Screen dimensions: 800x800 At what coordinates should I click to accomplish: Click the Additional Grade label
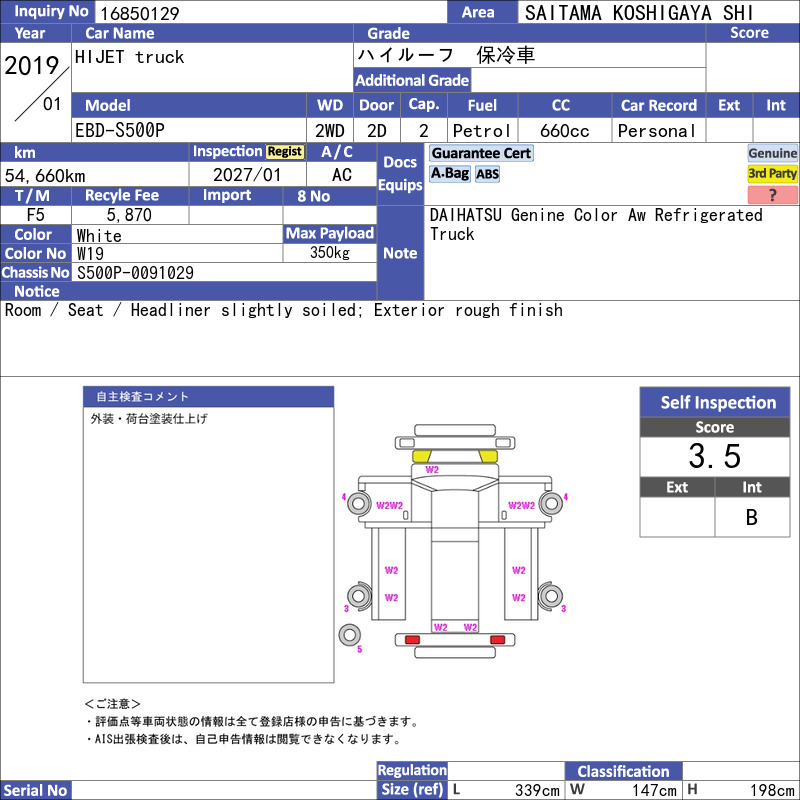coord(412,80)
